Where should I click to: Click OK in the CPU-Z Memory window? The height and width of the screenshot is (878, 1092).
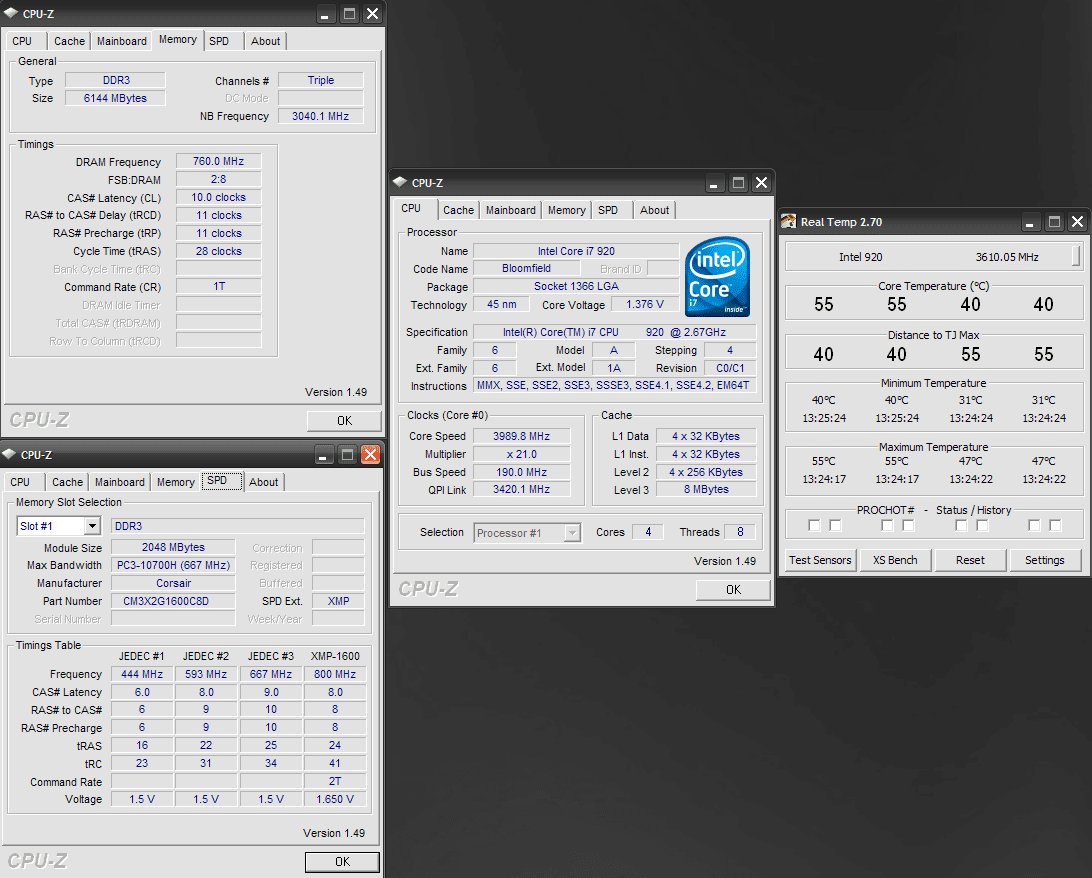[344, 421]
